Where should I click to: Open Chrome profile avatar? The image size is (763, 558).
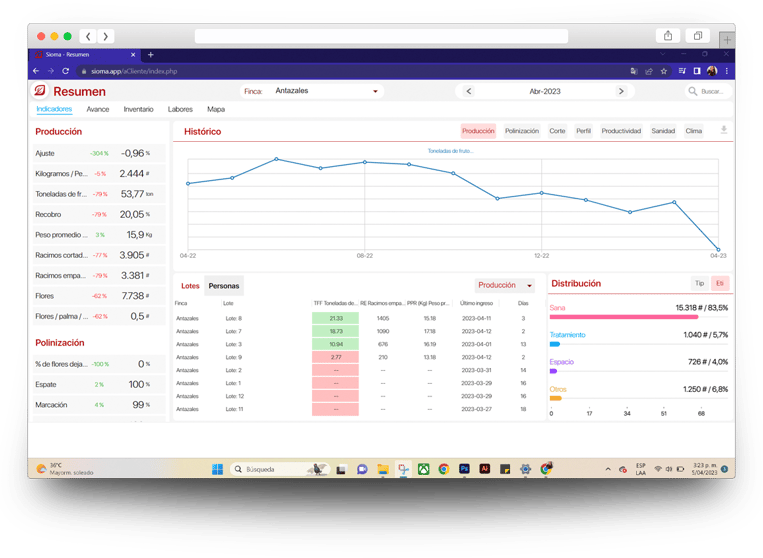click(x=712, y=71)
